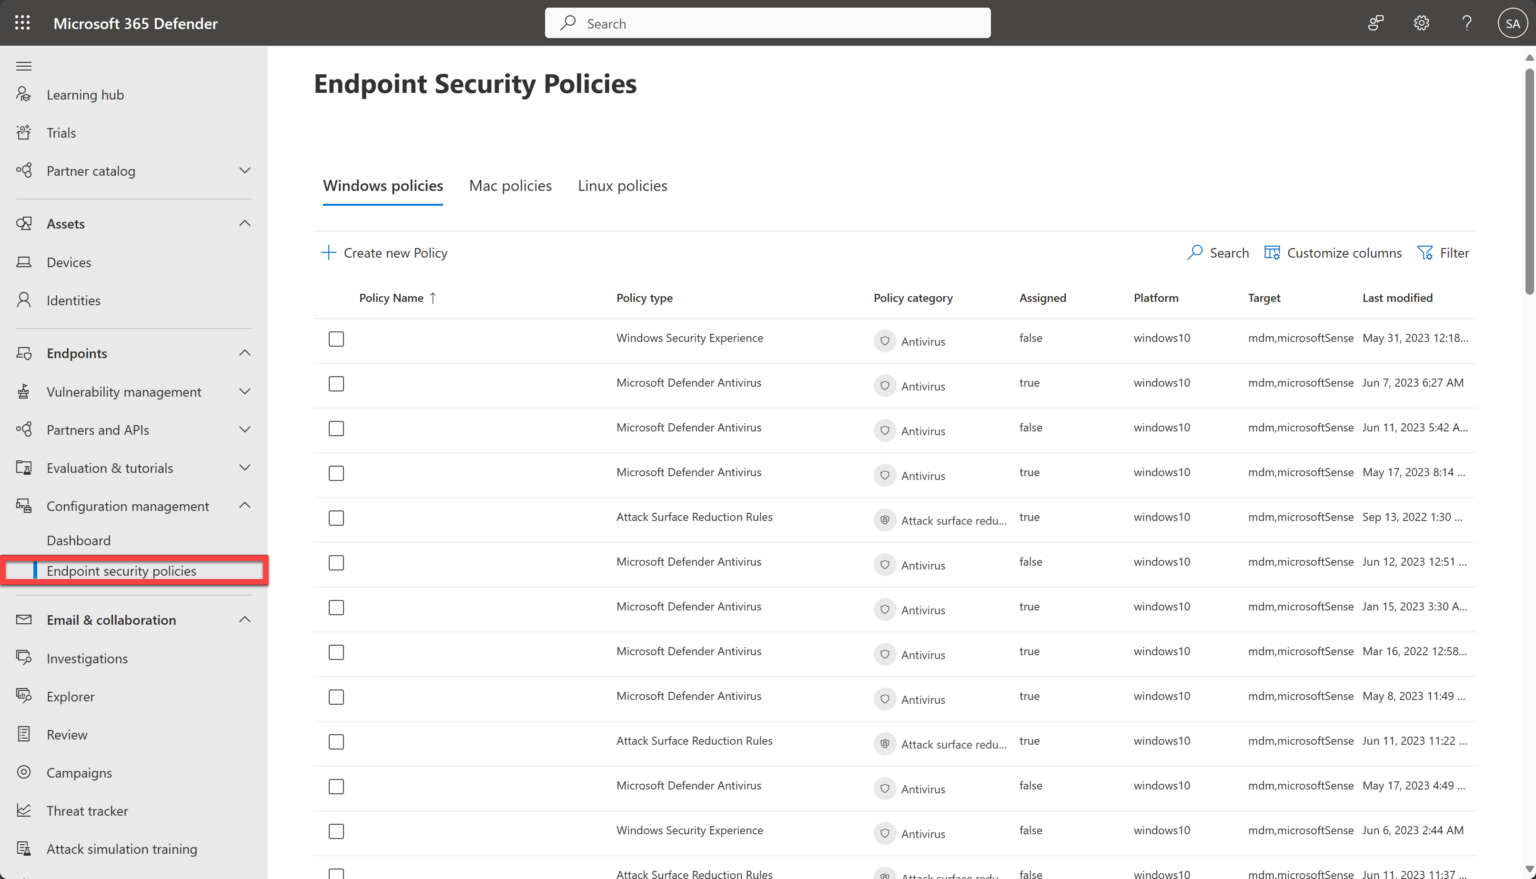
Task: Check the Jun 6, 2023 2:44 AM row checkbox
Action: click(336, 831)
